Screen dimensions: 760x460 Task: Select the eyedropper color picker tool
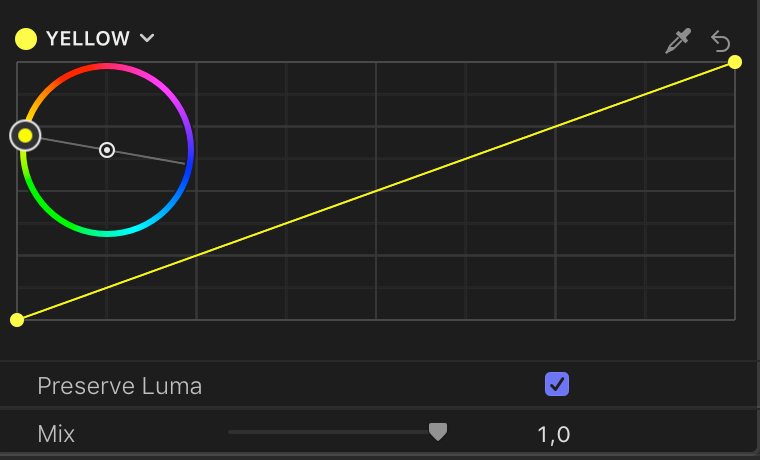coord(678,41)
